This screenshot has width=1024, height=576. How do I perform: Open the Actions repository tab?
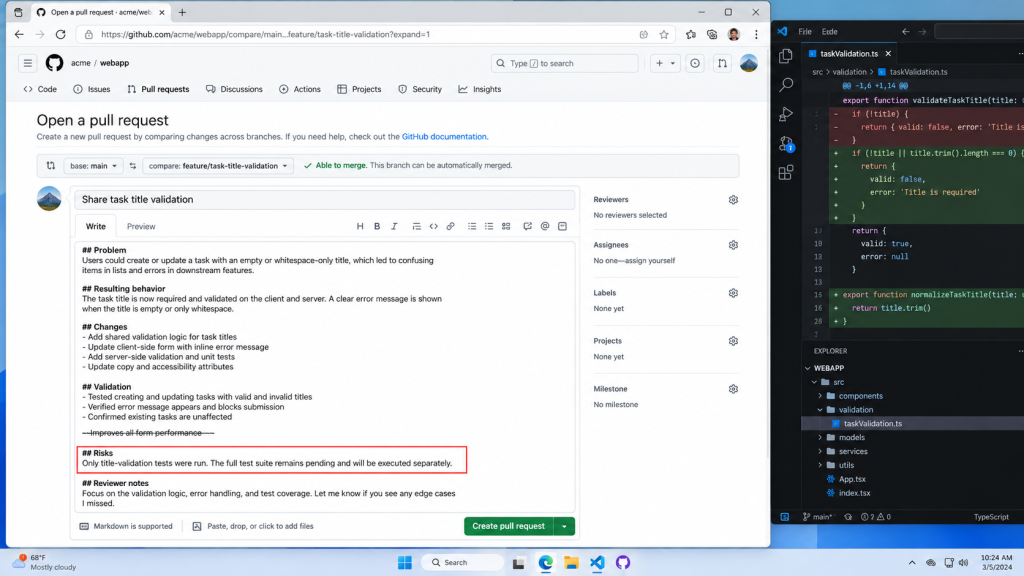pyautogui.click(x=300, y=89)
